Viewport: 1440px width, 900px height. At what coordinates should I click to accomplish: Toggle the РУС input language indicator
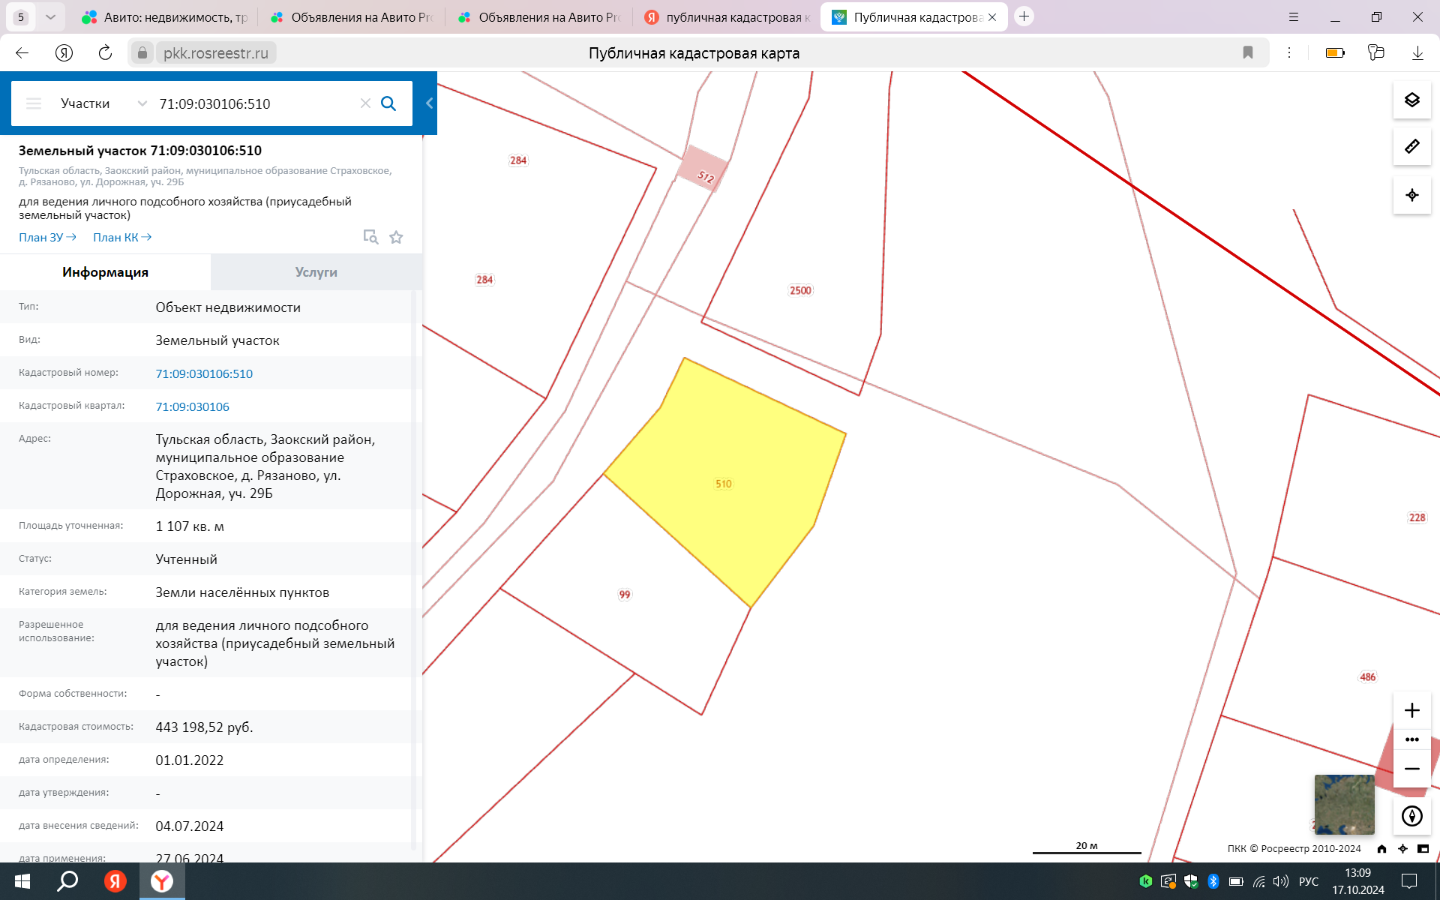(1308, 882)
